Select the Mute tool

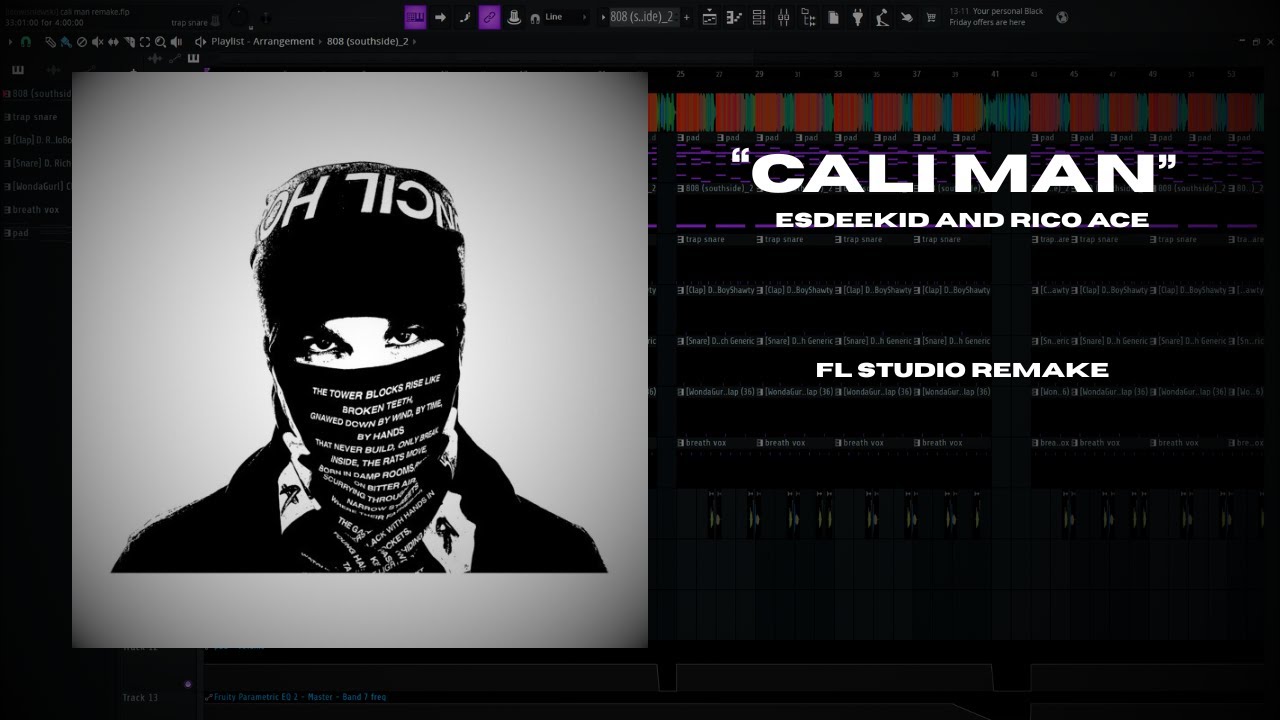pyautogui.click(x=98, y=42)
